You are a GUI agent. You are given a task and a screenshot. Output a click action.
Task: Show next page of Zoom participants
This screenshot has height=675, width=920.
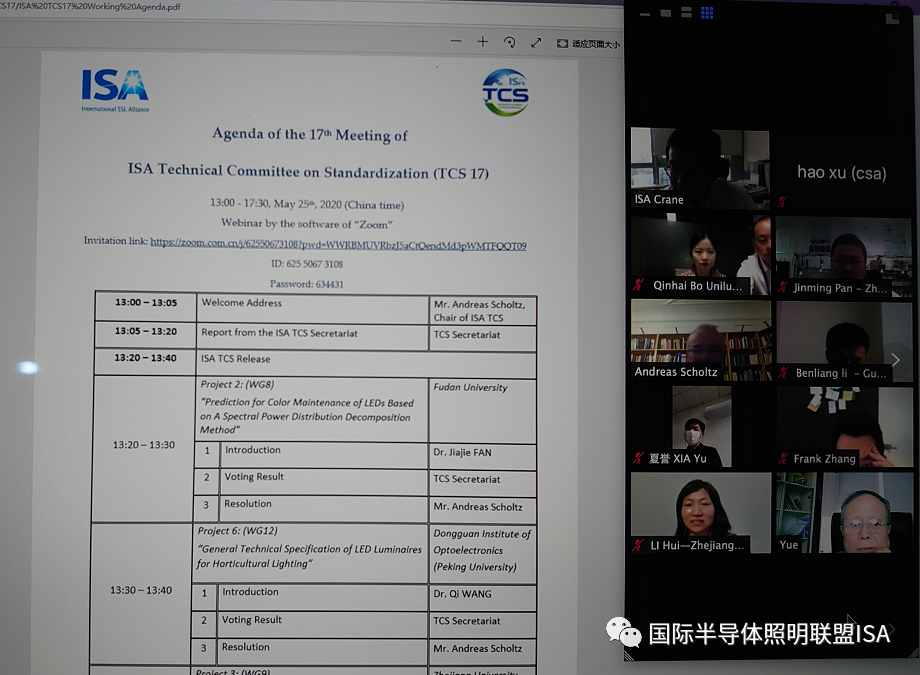[x=895, y=360]
